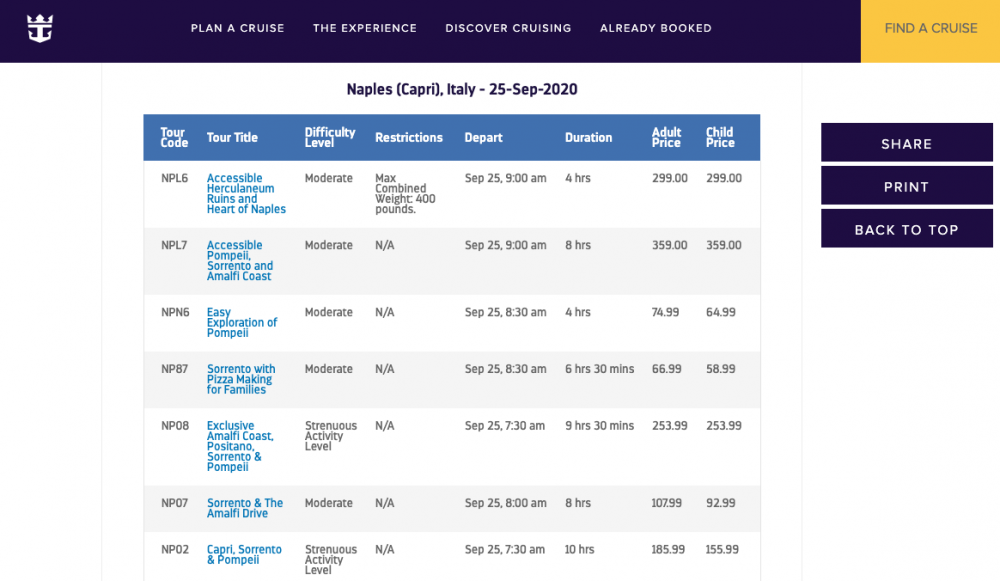The width and height of the screenshot is (1000, 581).
Task: Click the Find a Cruise button
Action: pos(930,31)
